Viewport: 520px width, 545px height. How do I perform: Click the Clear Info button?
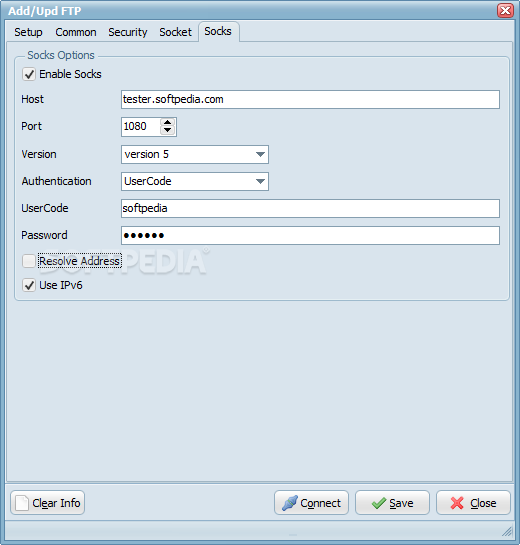point(48,503)
